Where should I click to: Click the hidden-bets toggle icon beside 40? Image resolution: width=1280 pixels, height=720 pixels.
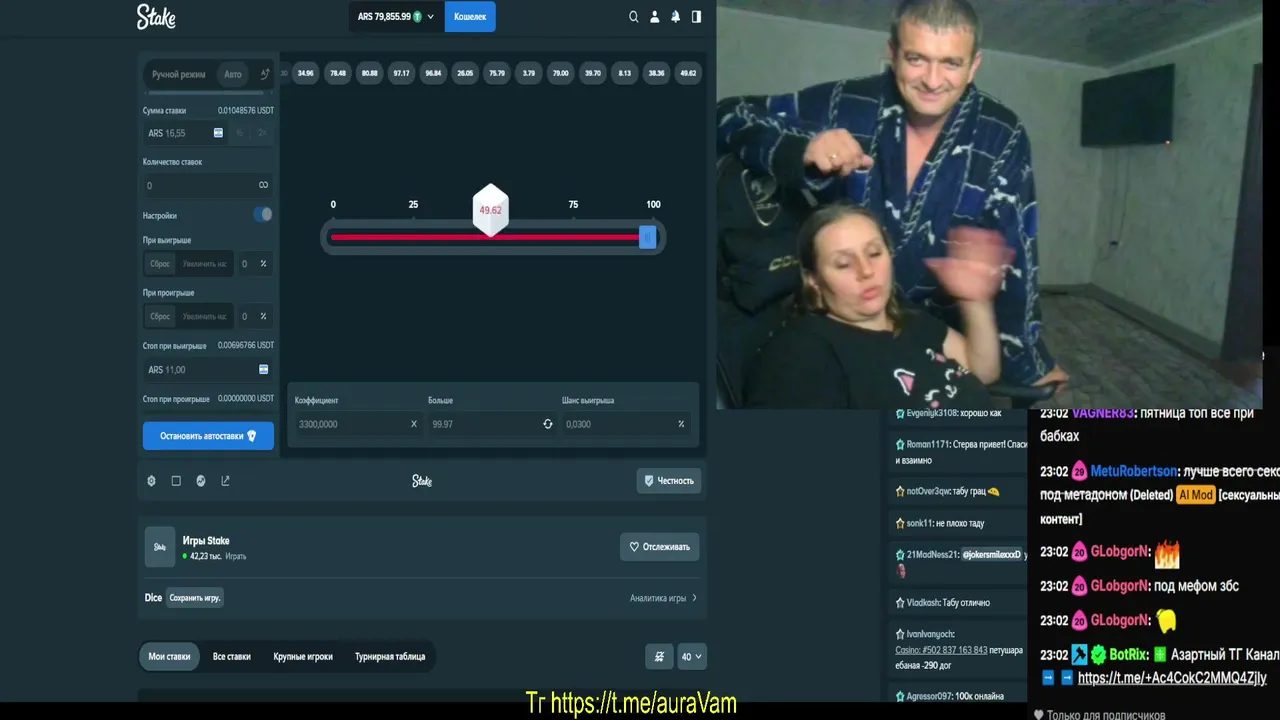pyautogui.click(x=659, y=657)
